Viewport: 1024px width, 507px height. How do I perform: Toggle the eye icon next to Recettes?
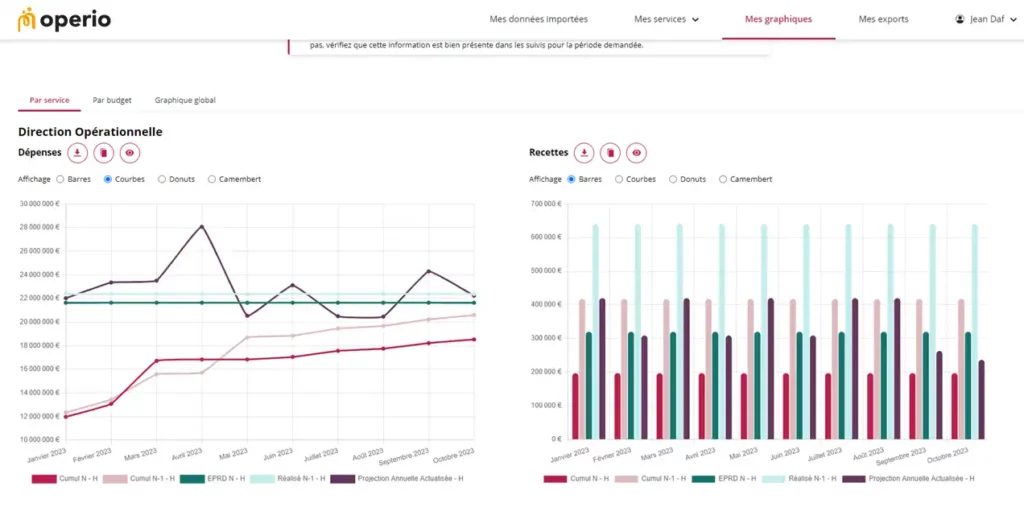(637, 153)
